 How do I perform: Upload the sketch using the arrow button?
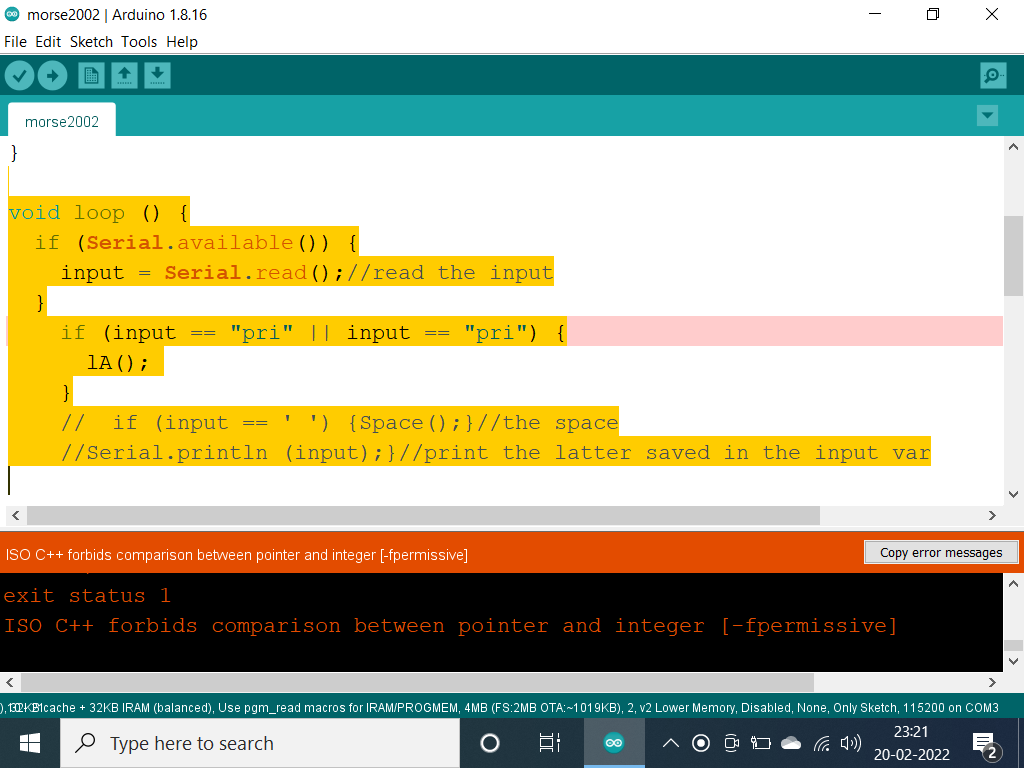[52, 76]
